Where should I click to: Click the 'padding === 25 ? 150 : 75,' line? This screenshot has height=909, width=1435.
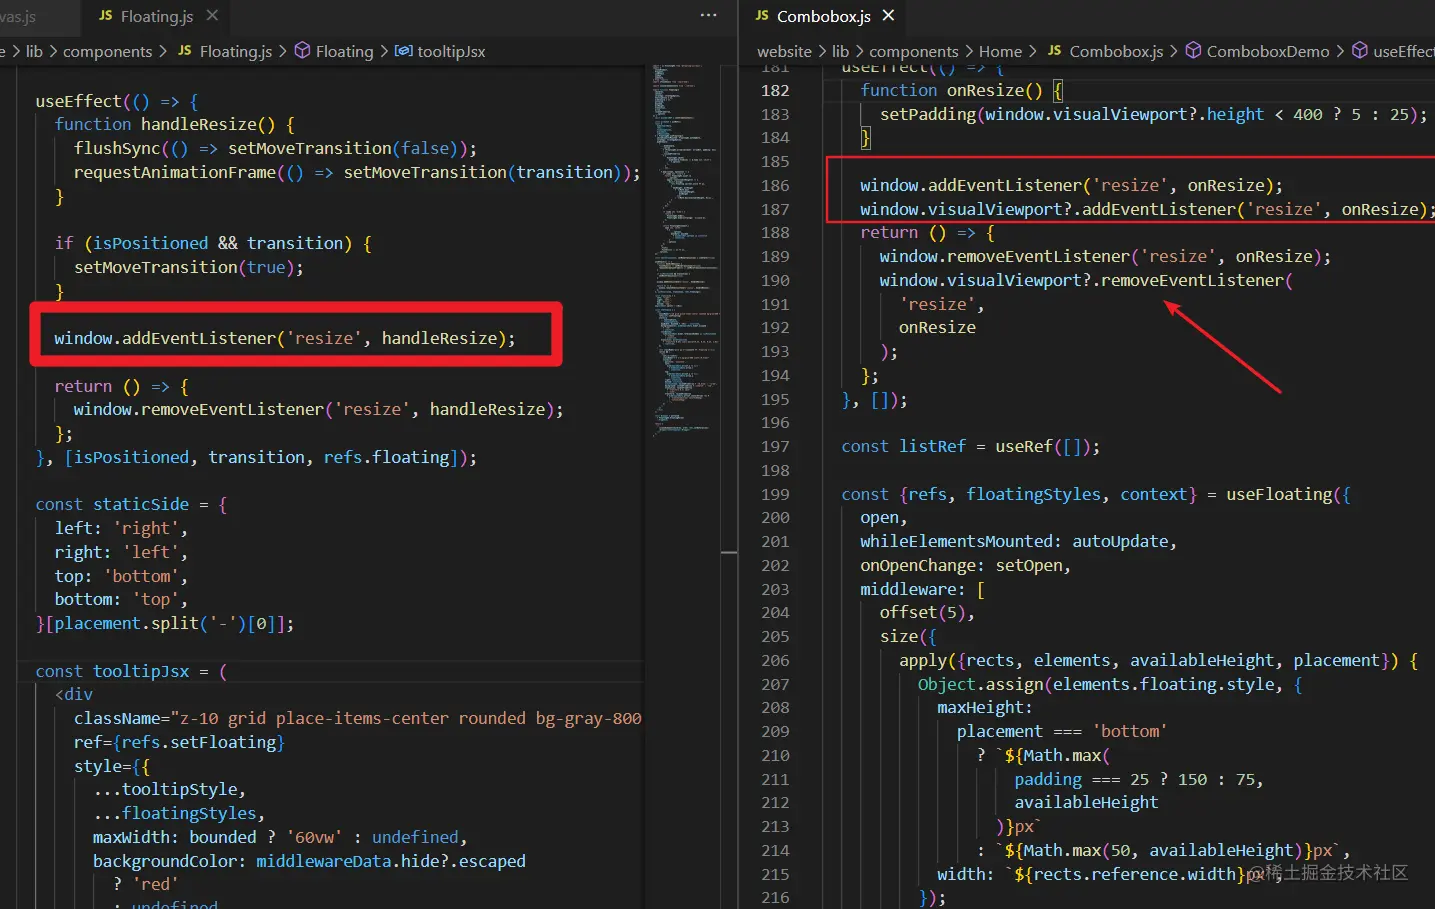click(1139, 779)
